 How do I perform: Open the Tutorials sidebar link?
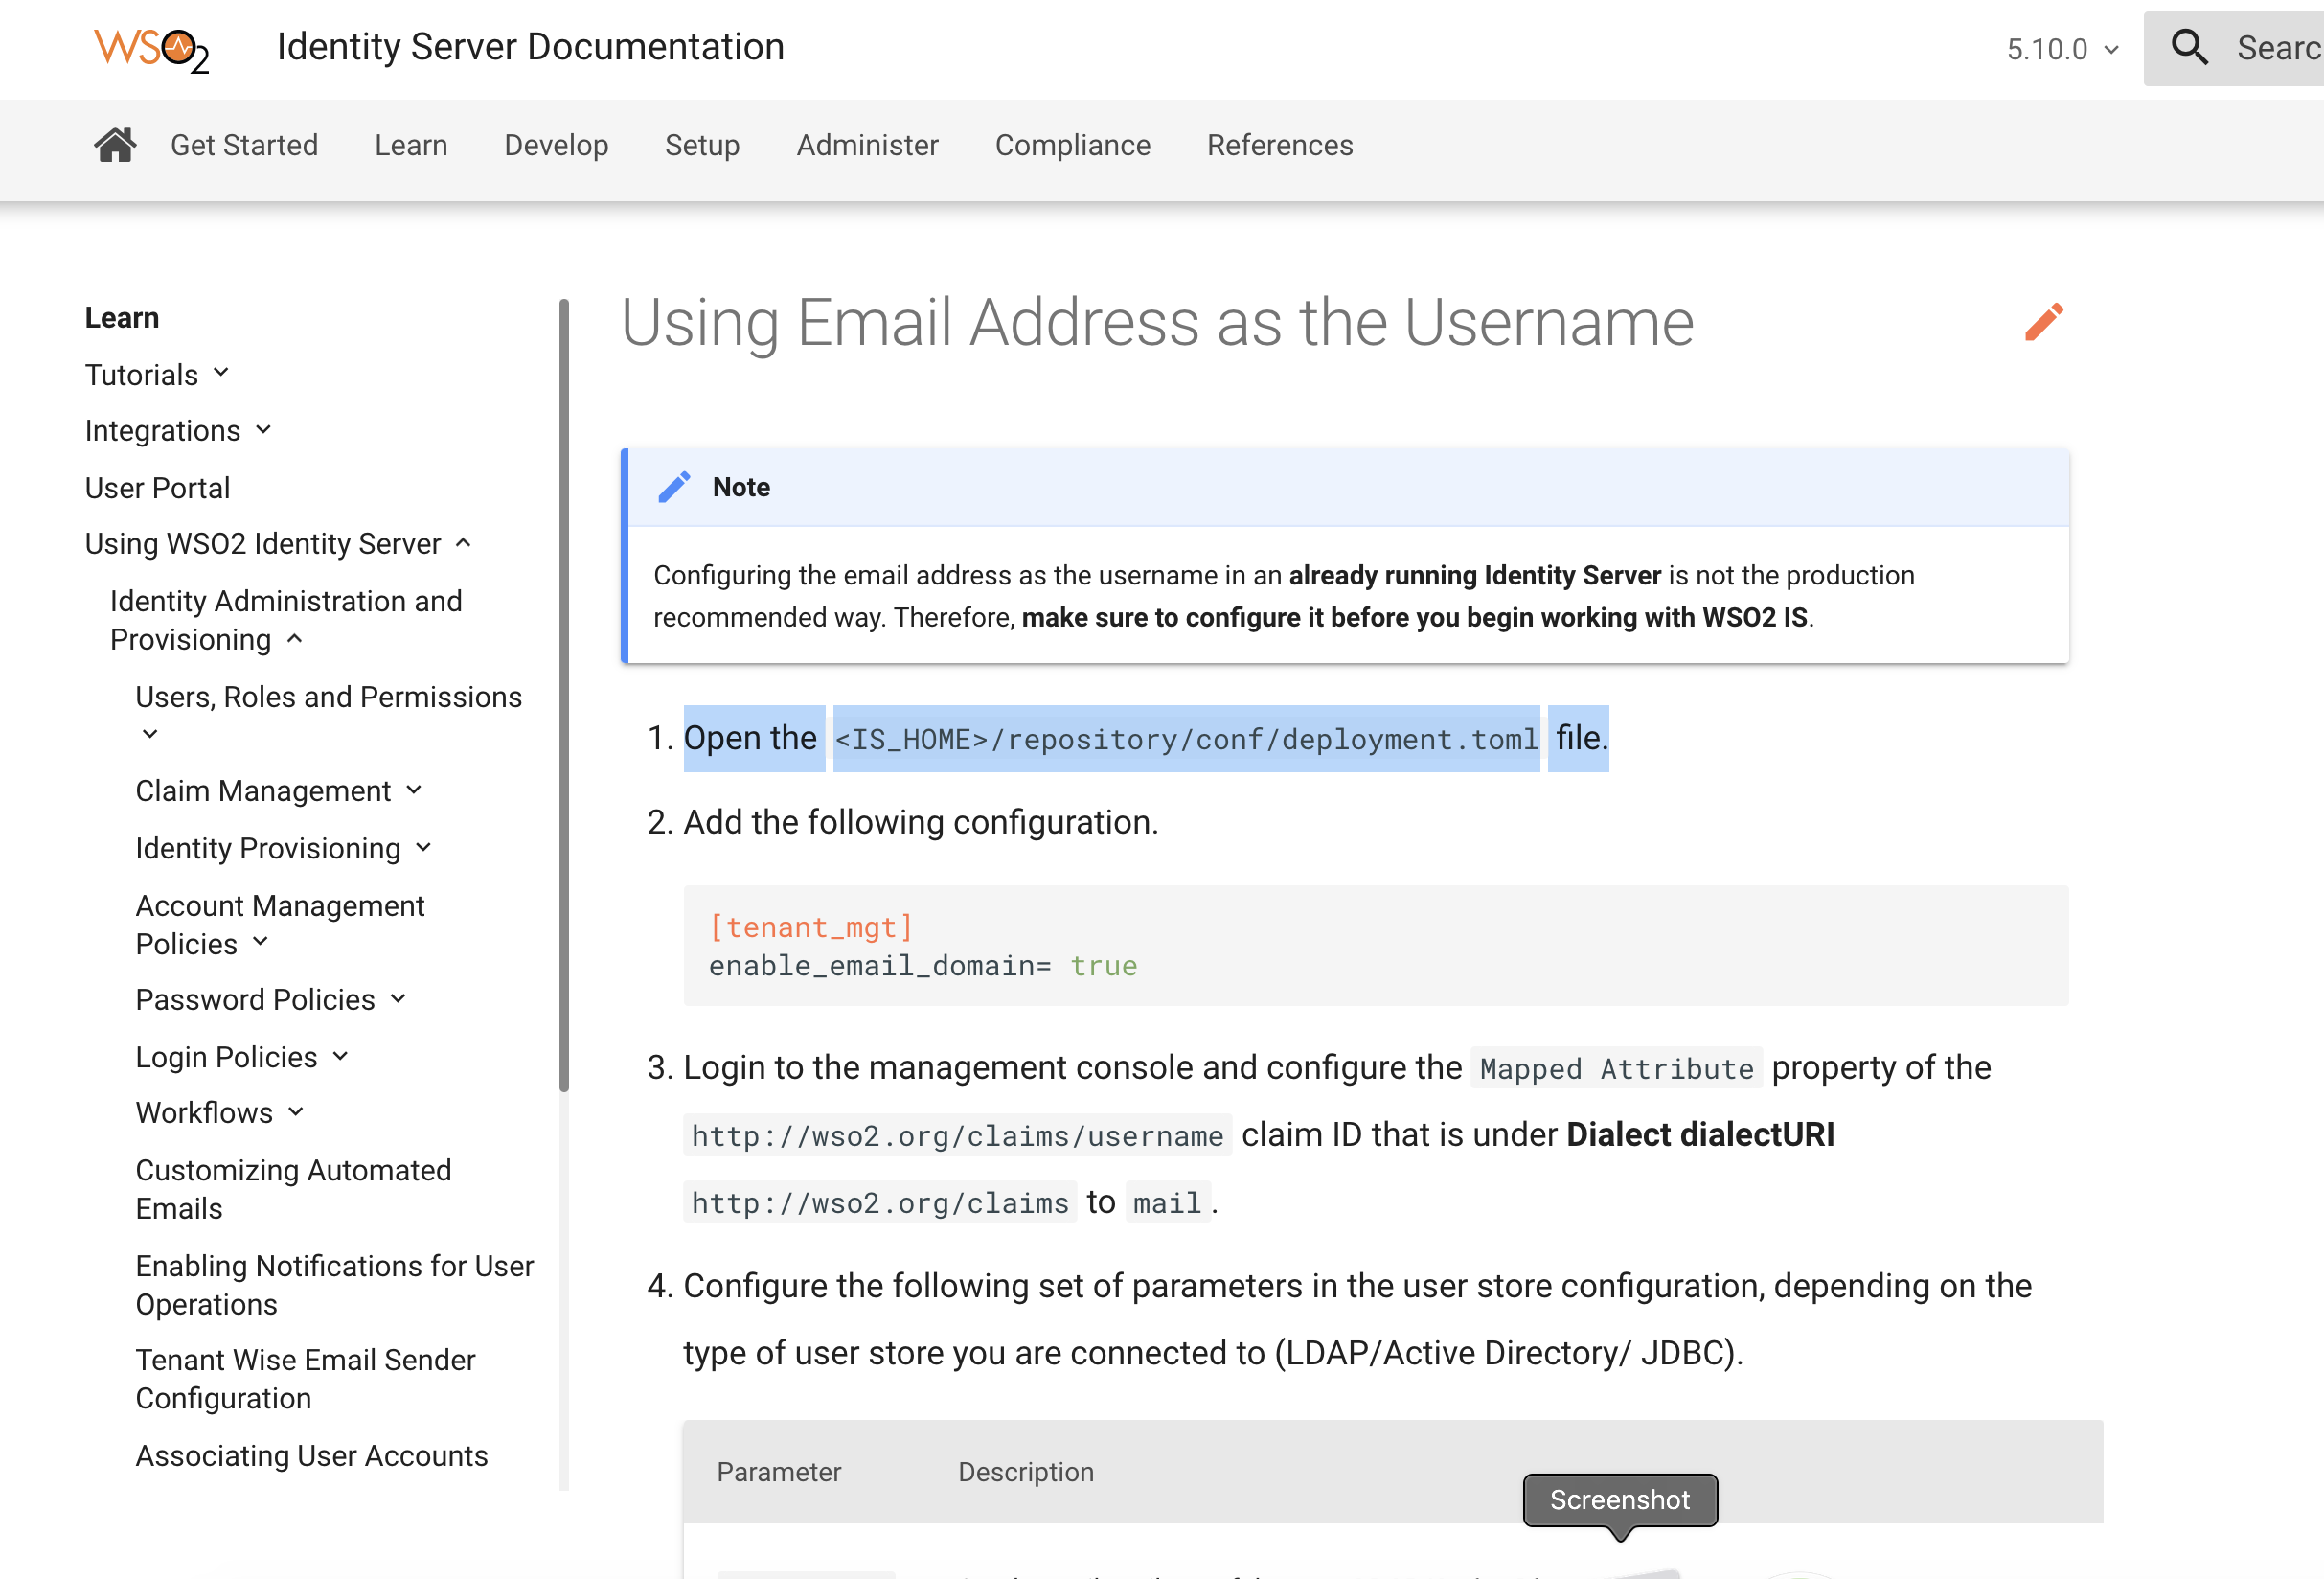141,374
